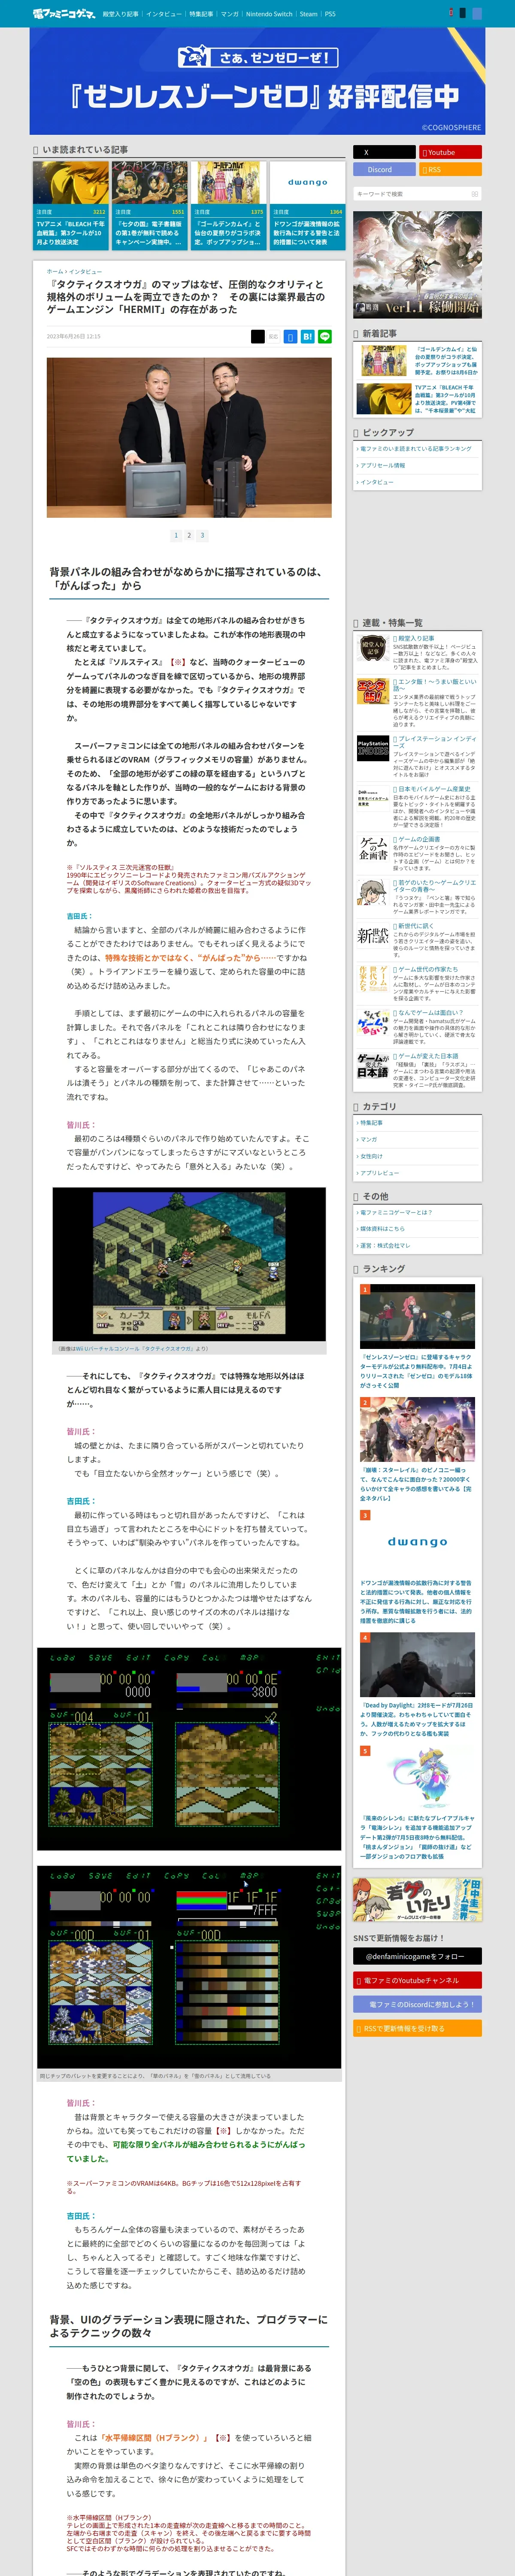Open the 女性向け category link
The height and width of the screenshot is (2576, 515).
pos(371,1156)
